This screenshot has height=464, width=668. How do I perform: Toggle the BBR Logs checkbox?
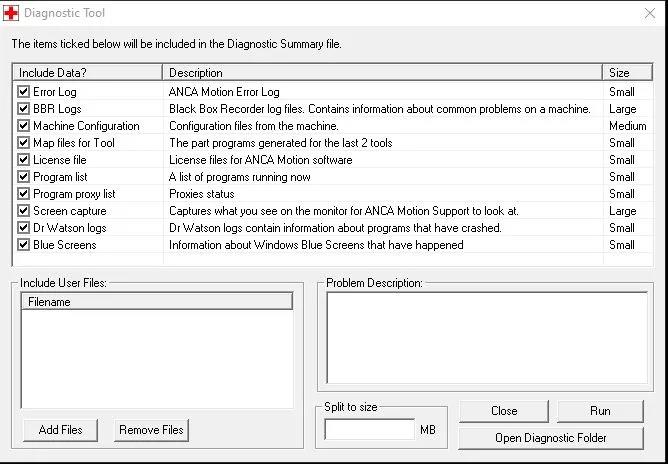click(x=23, y=109)
